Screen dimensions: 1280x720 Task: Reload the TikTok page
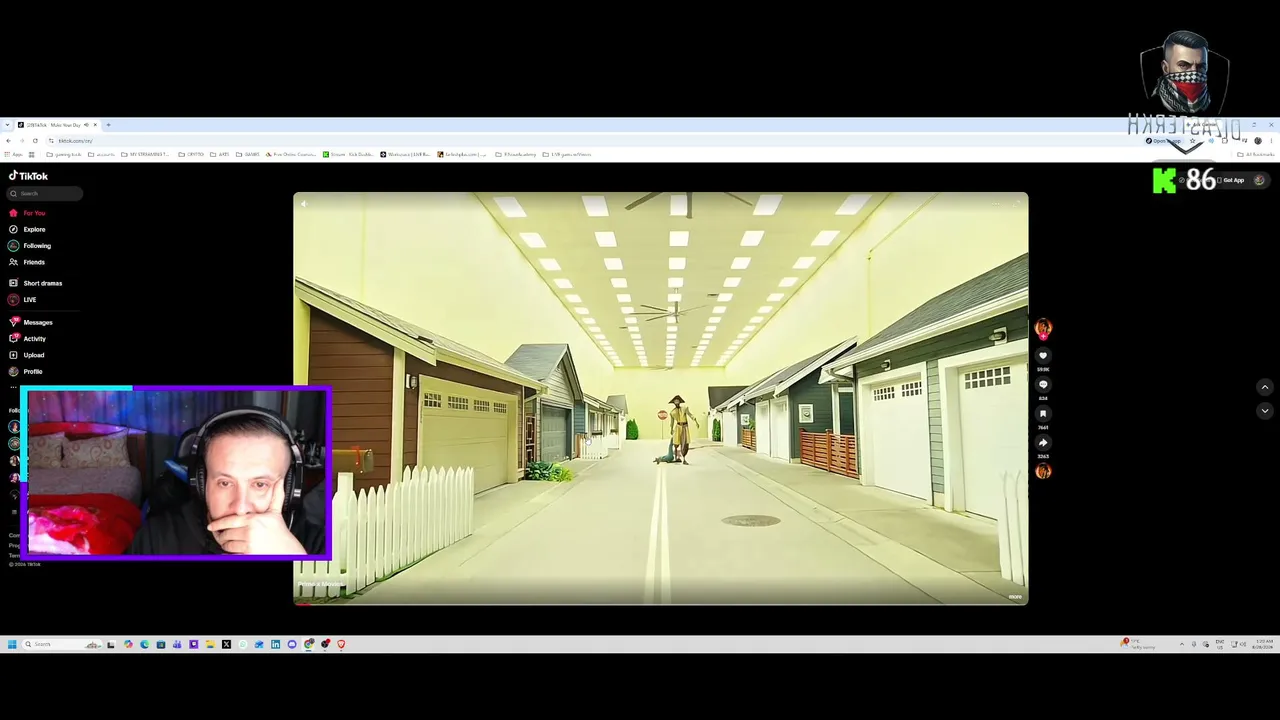tap(35, 141)
